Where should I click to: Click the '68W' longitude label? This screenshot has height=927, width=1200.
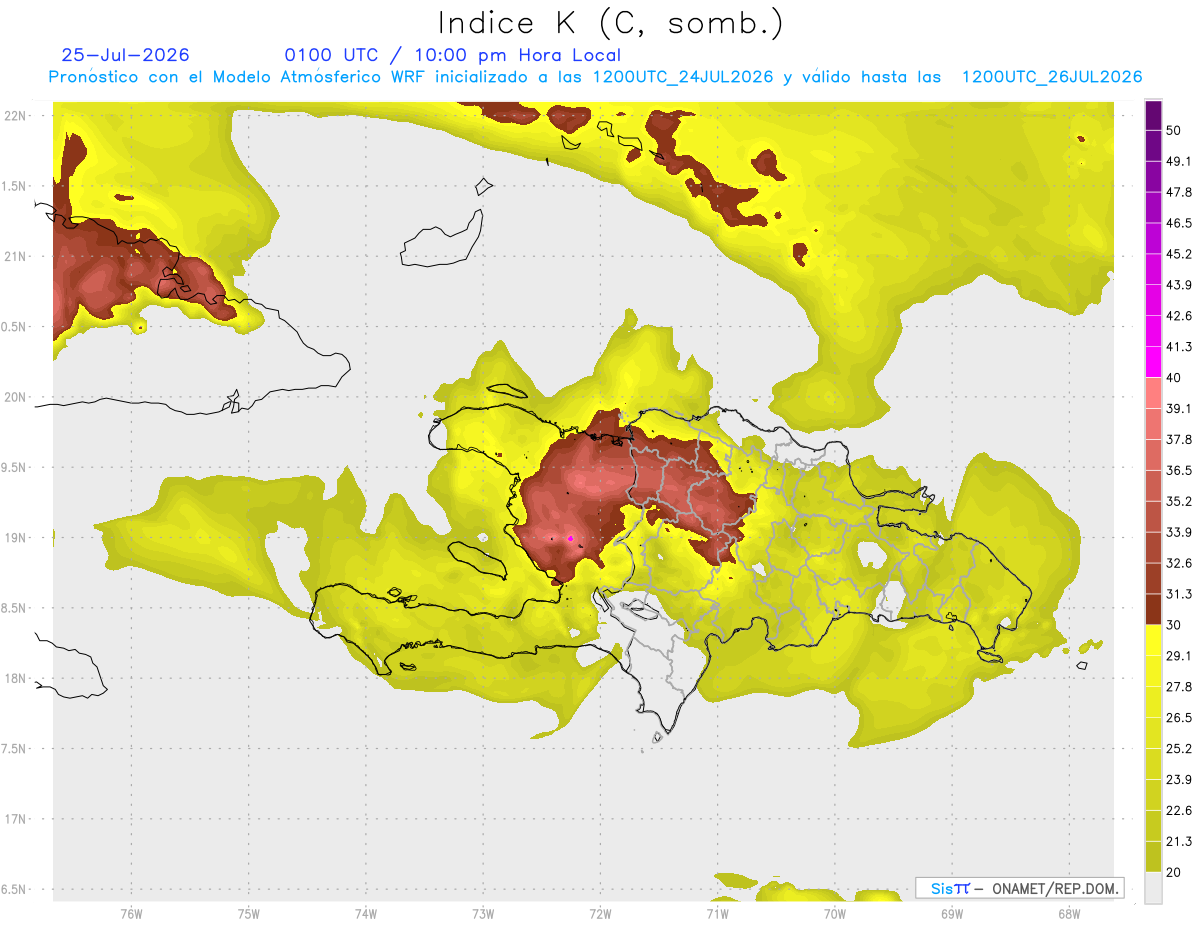[1069, 913]
